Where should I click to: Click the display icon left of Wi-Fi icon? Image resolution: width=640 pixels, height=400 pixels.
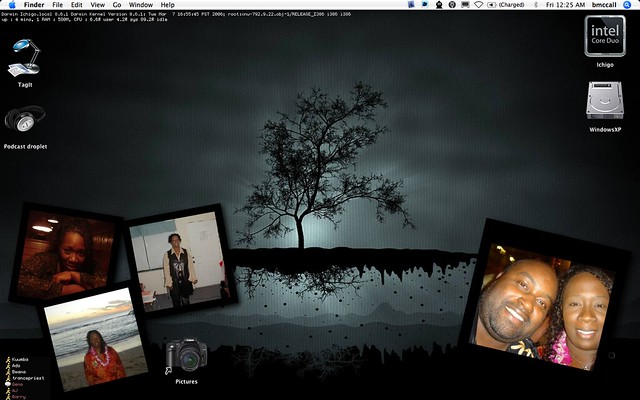[465, 5]
